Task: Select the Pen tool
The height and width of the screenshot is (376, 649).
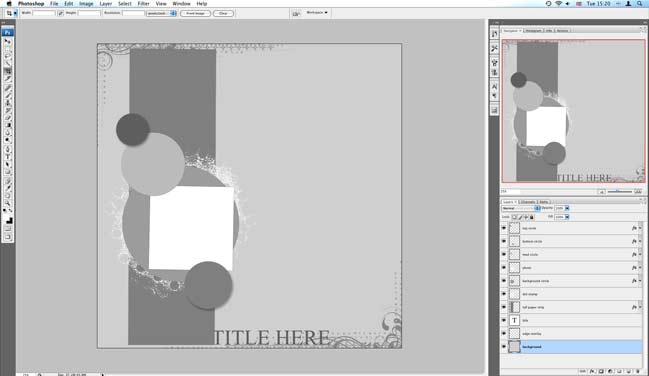Action: 7,149
